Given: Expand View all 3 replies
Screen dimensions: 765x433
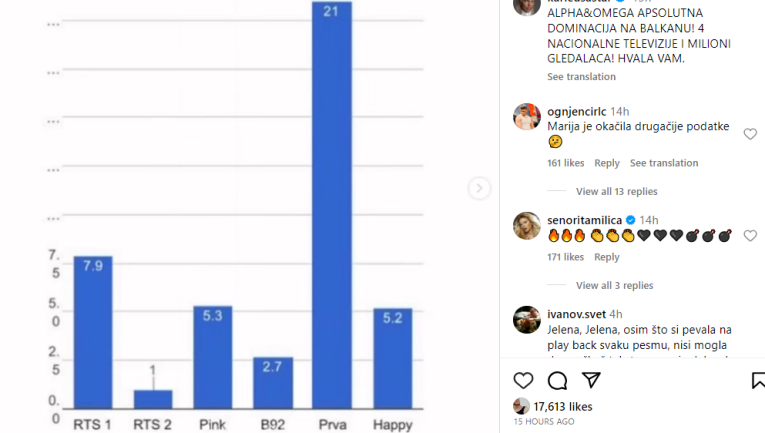Looking at the screenshot, I should click(x=614, y=285).
